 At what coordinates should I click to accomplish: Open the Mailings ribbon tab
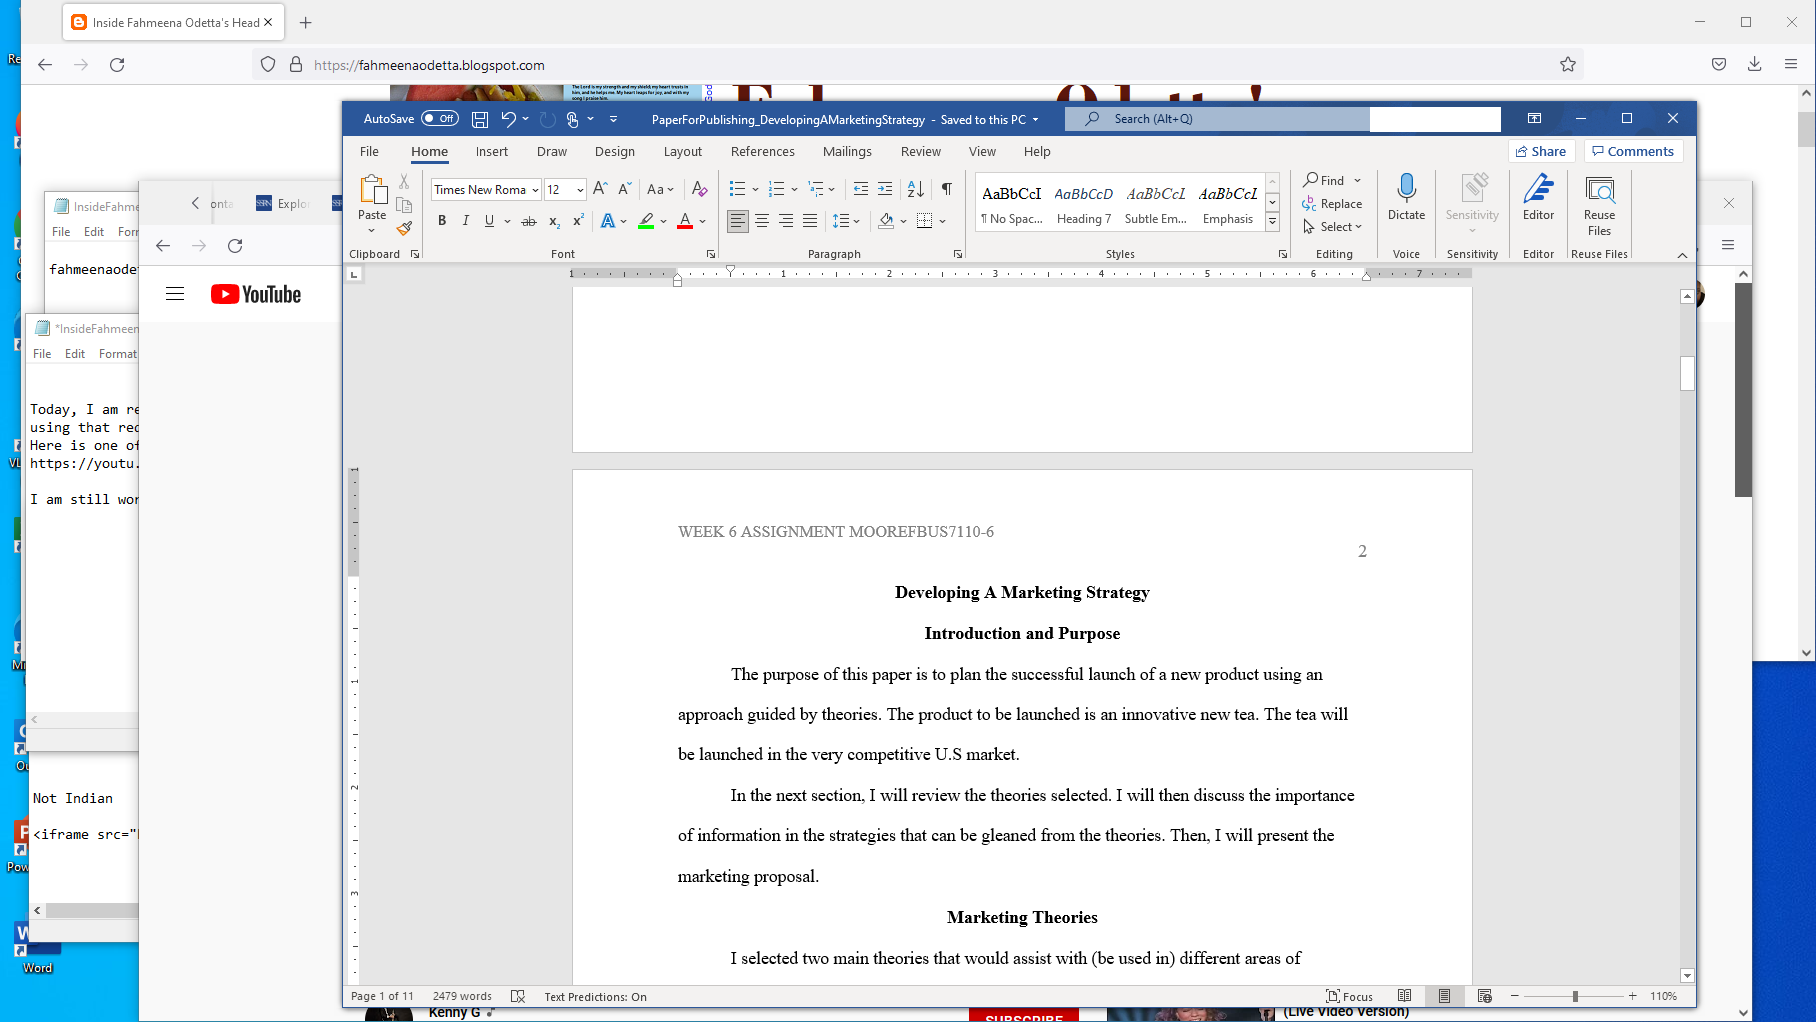[847, 152]
